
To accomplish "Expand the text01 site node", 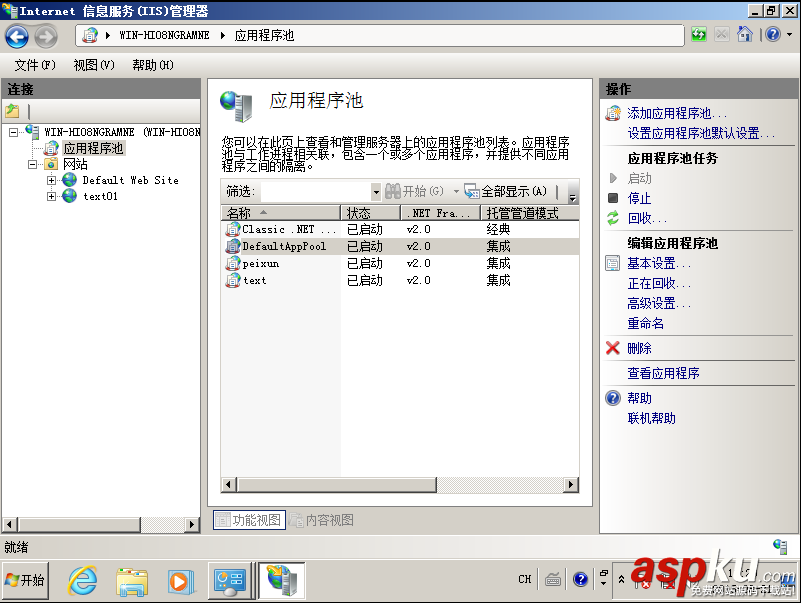I will [51, 196].
